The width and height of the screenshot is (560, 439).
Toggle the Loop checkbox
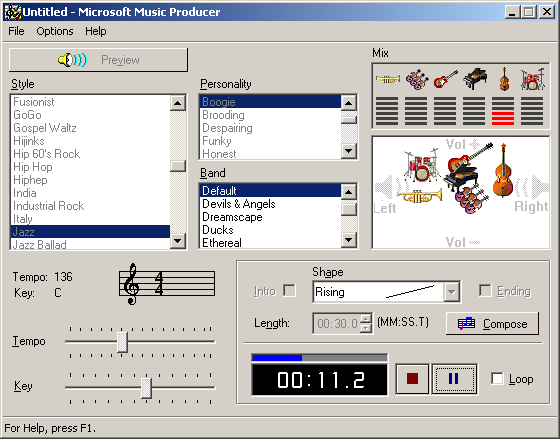[497, 379]
